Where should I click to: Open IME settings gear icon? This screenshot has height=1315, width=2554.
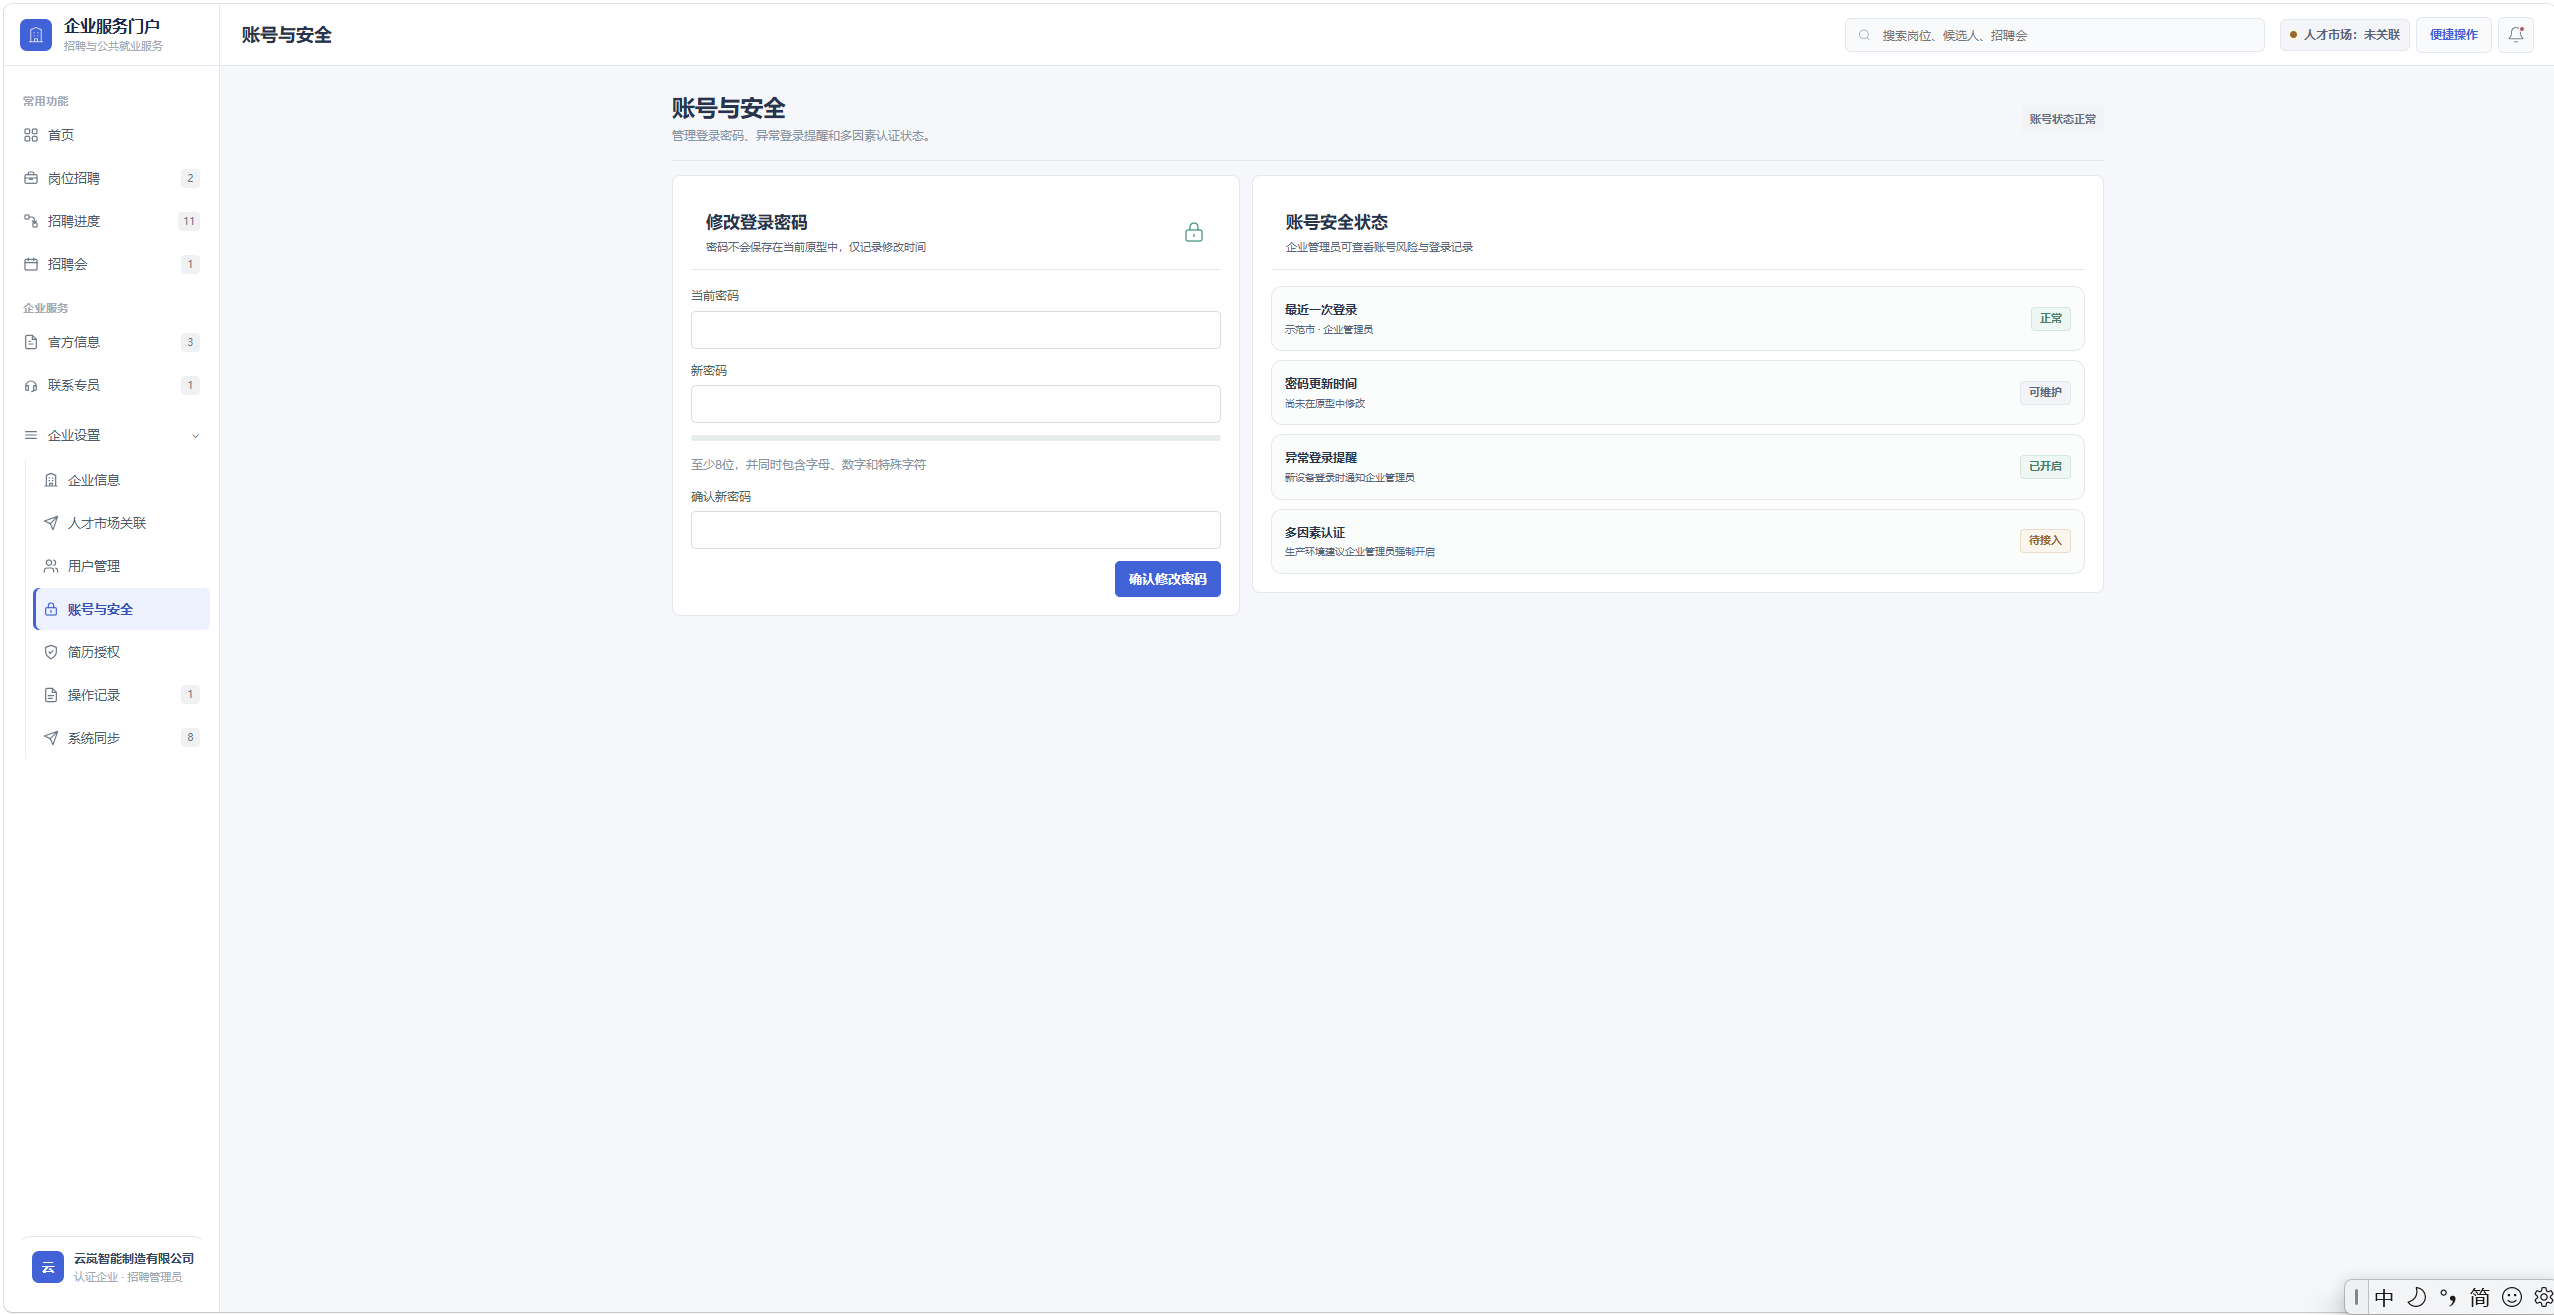pyautogui.click(x=2543, y=1298)
